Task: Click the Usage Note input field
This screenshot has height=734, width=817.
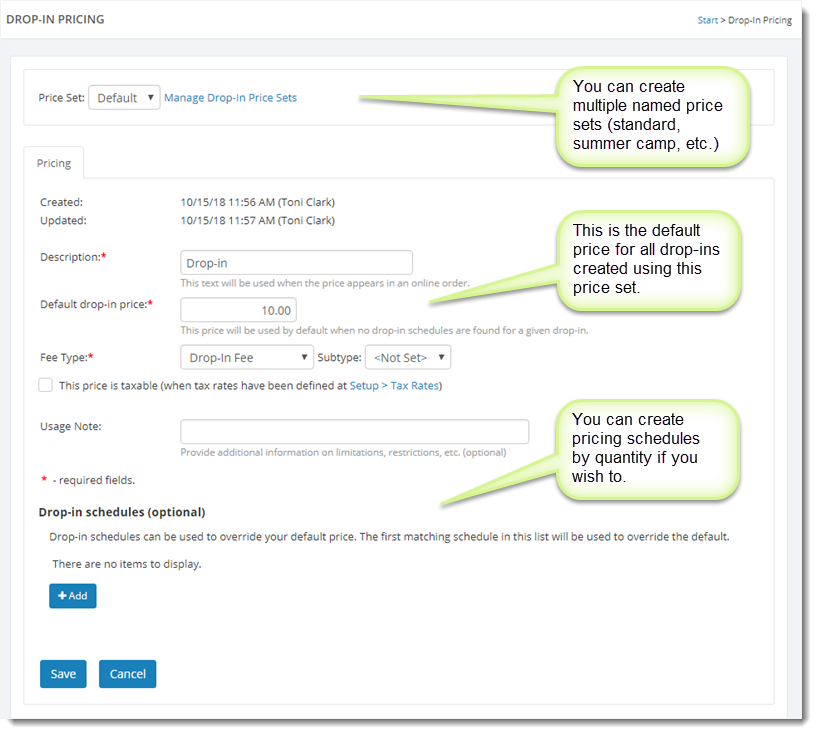Action: 354,431
